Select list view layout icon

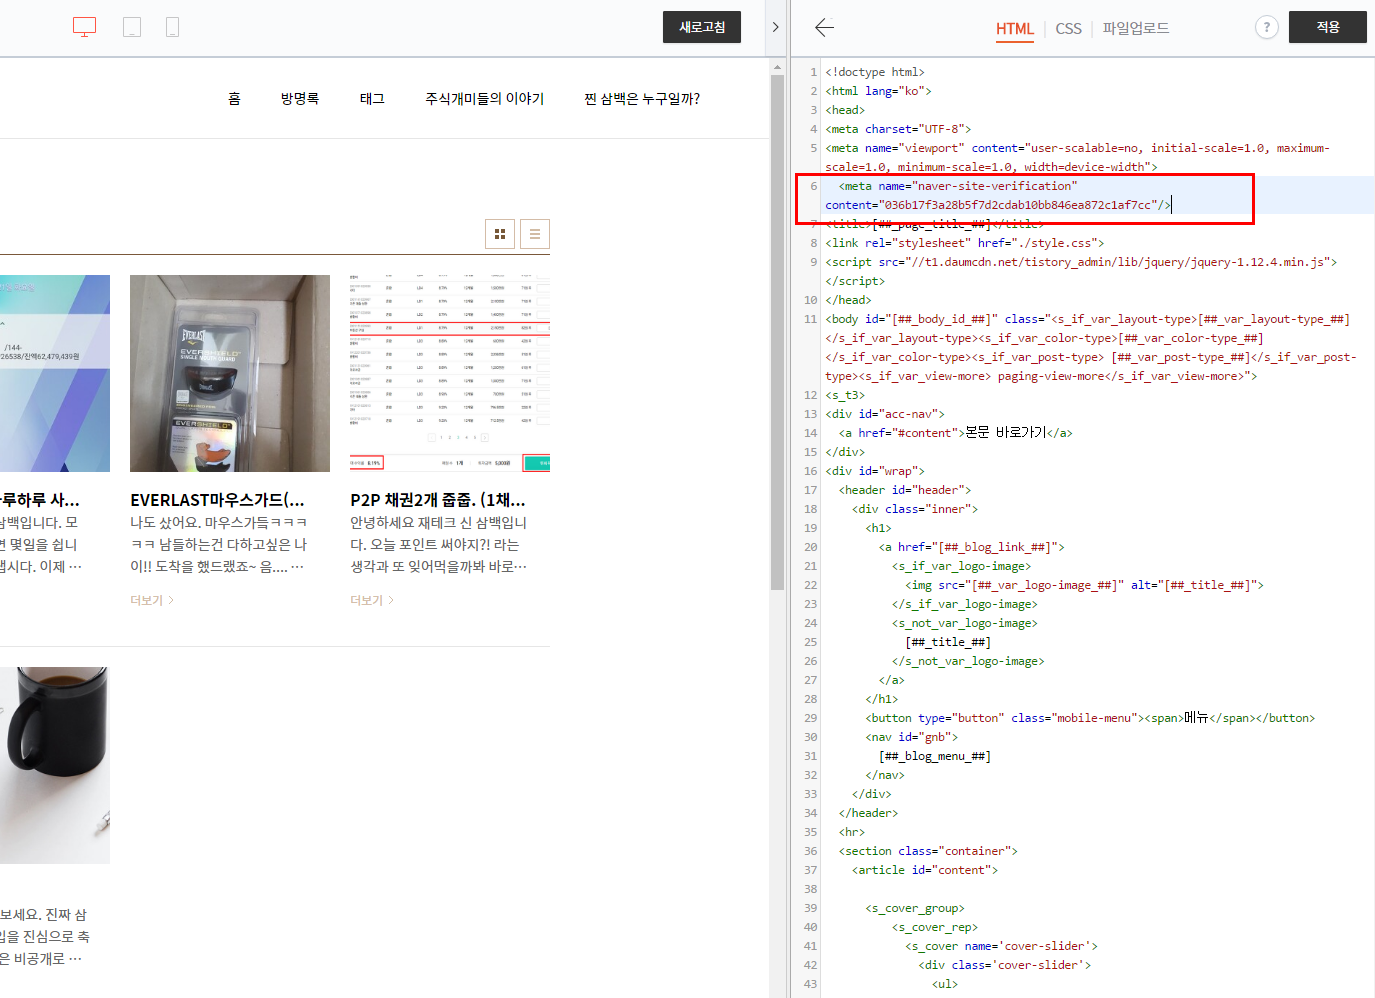point(535,234)
